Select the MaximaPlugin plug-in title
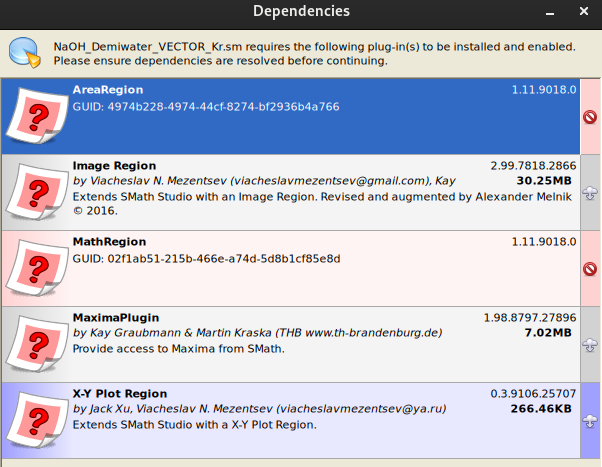Viewport: 602px width, 467px height. click(116, 317)
